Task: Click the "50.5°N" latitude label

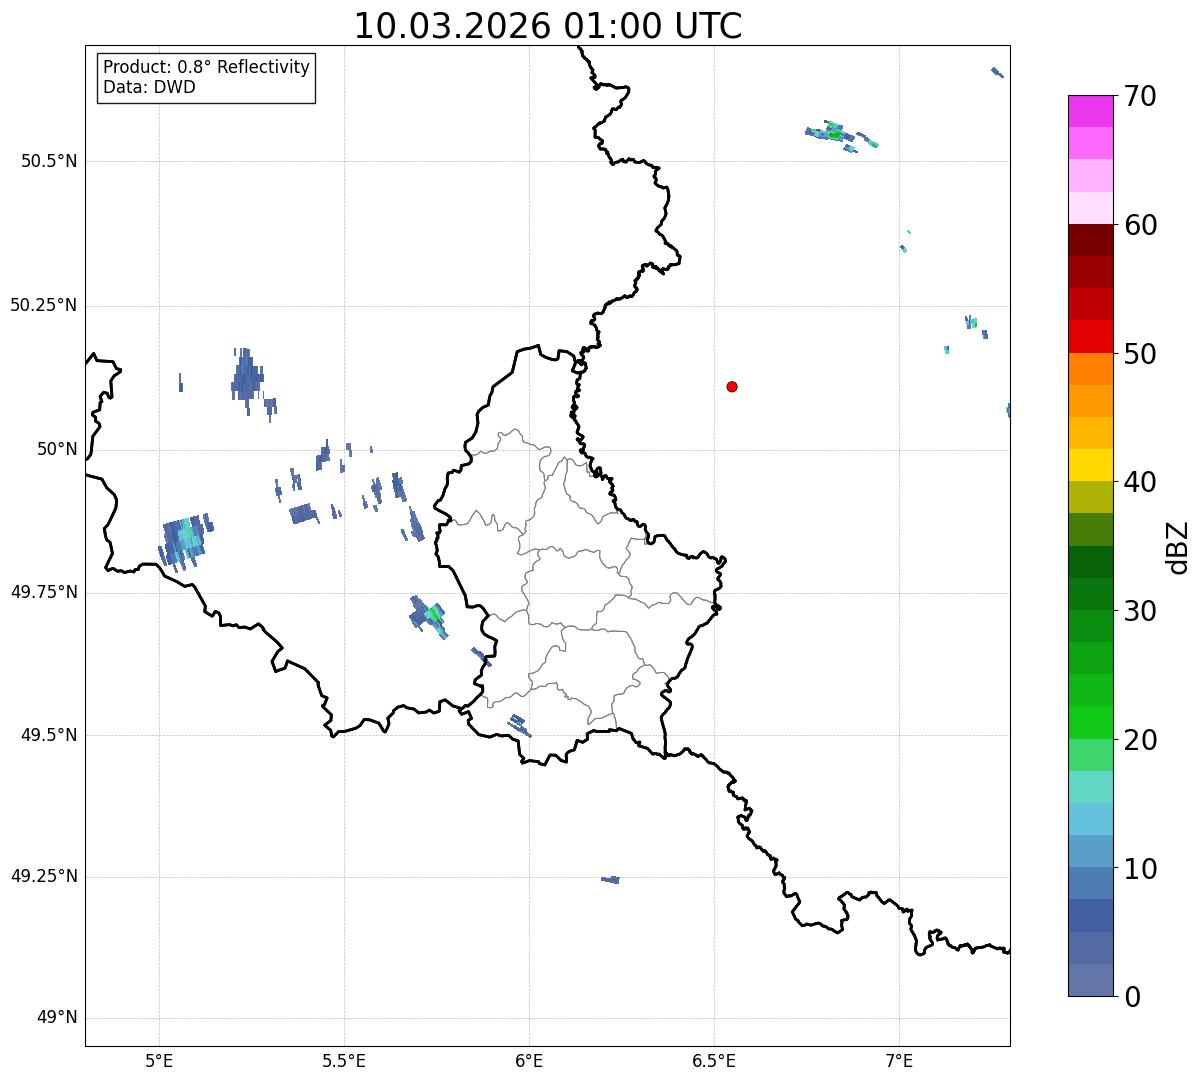Action: tap(50, 161)
